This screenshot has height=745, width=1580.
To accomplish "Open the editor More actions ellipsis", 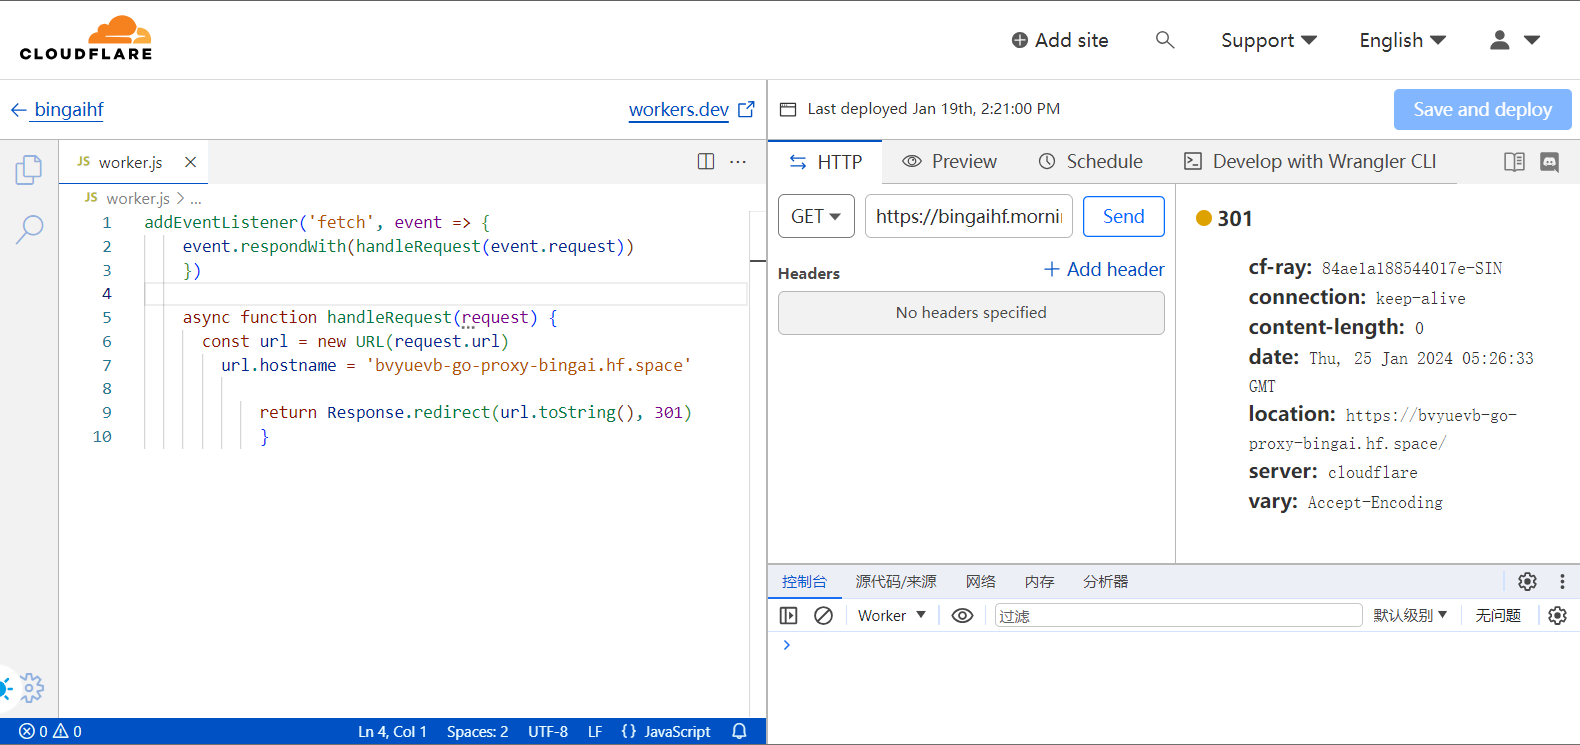I will [x=738, y=161].
